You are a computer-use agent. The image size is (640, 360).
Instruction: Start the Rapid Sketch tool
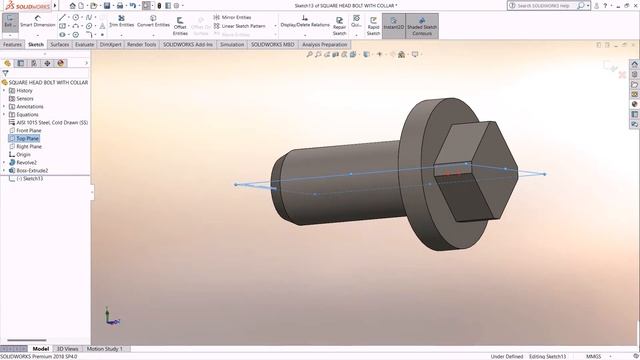coord(373,26)
